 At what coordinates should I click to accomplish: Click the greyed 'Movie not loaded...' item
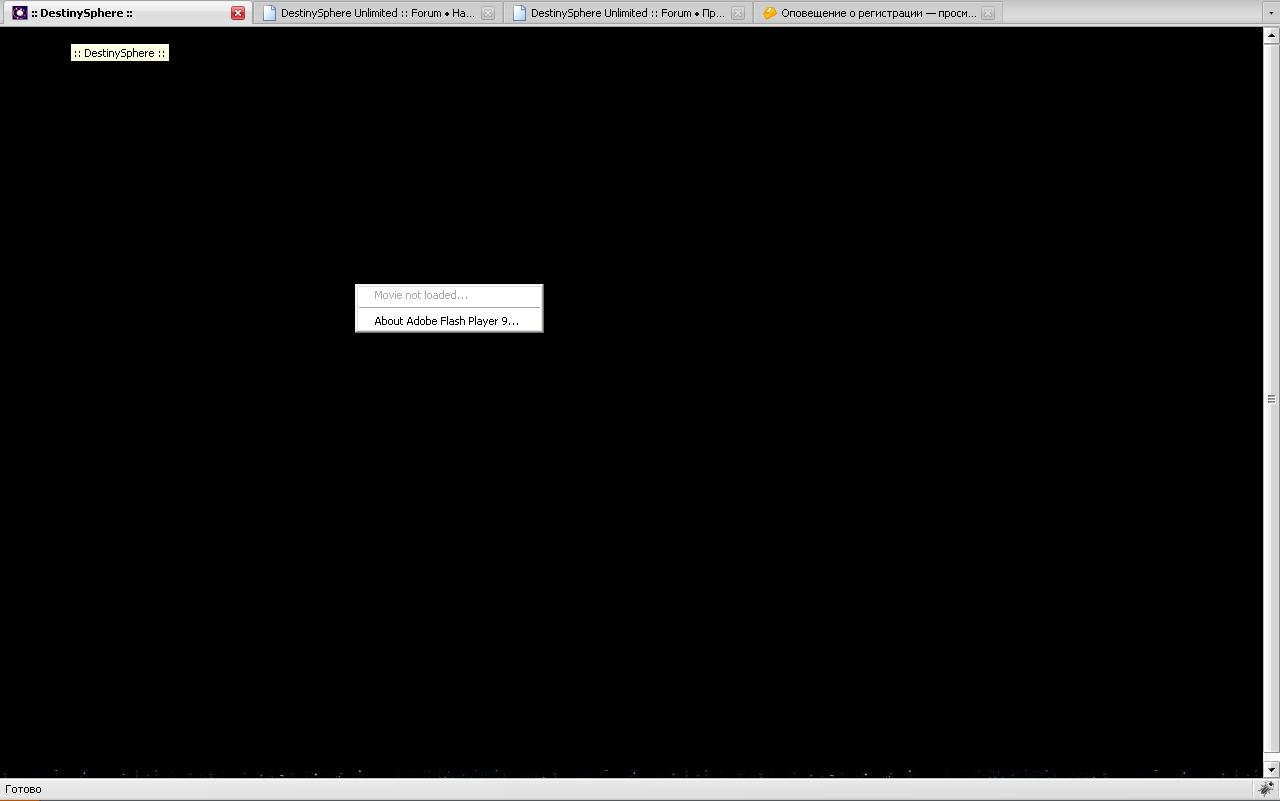[421, 295]
